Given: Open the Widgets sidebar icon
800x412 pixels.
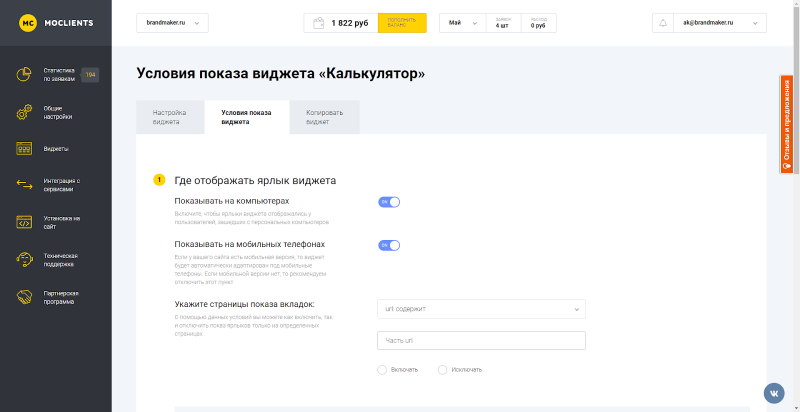Looking at the screenshot, I should pyautogui.click(x=24, y=149).
